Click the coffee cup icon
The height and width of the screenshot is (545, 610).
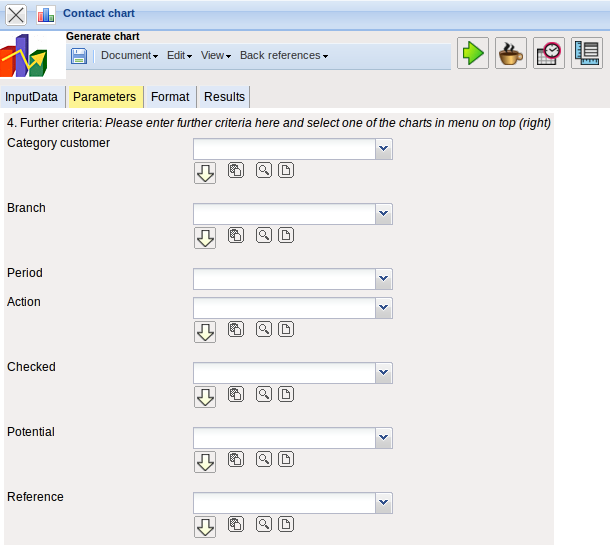tap(511, 53)
